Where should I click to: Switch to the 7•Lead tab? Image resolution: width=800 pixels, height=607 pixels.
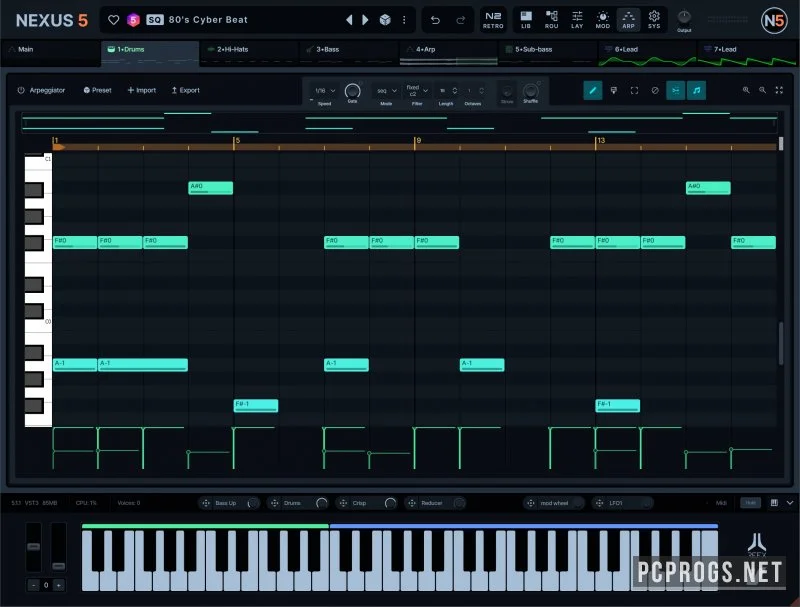[746, 53]
